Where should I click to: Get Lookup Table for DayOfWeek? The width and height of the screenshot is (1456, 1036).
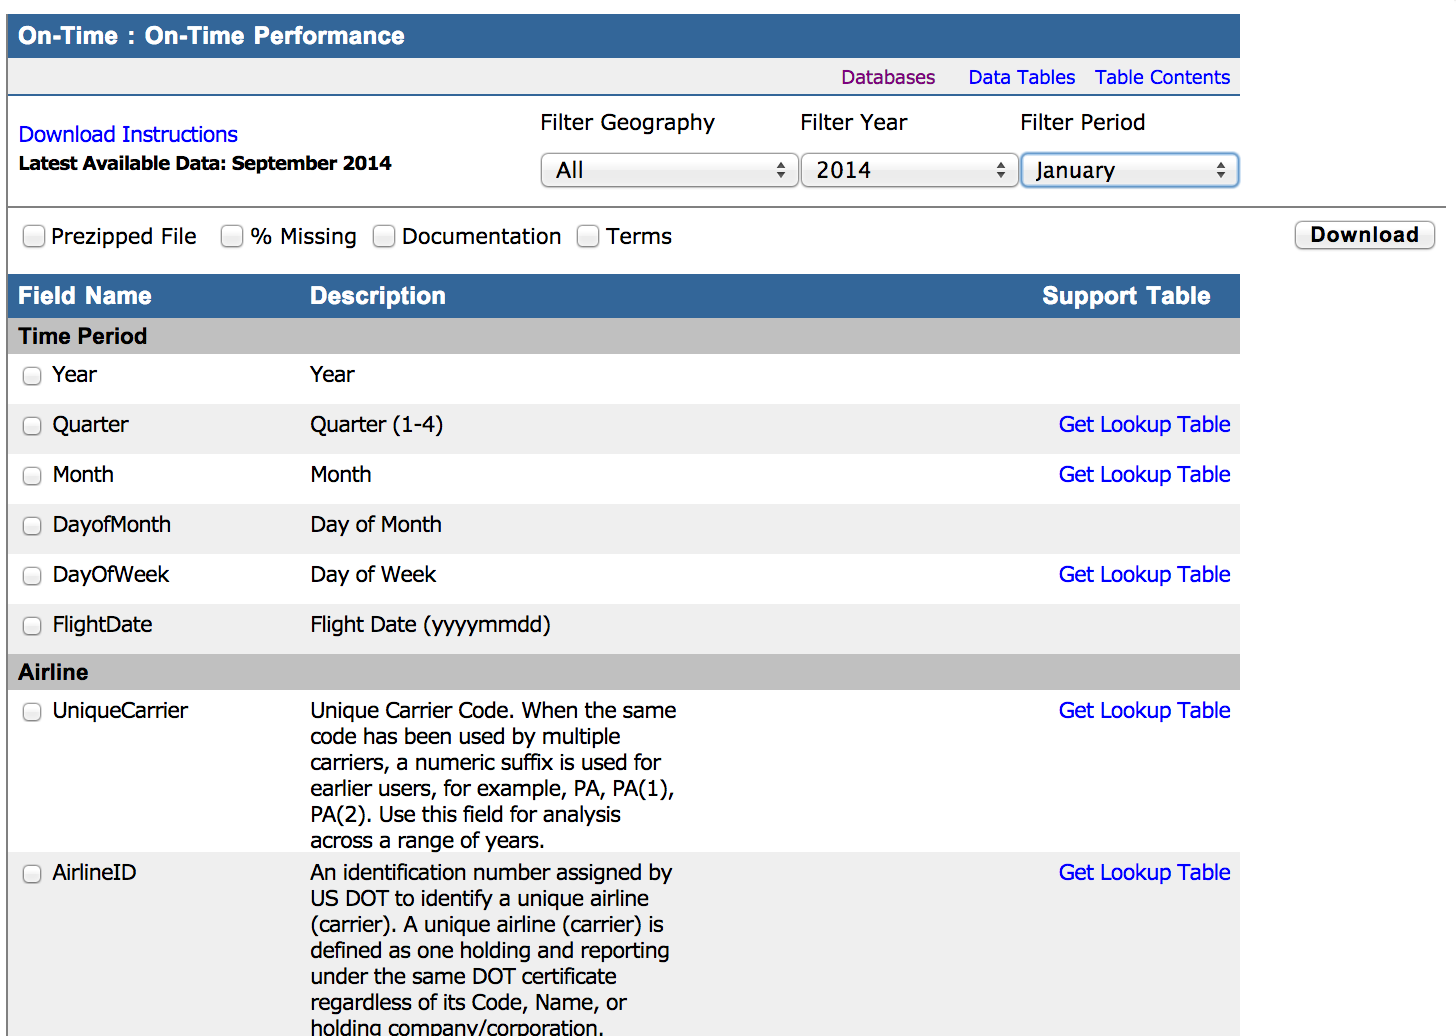coord(1144,574)
